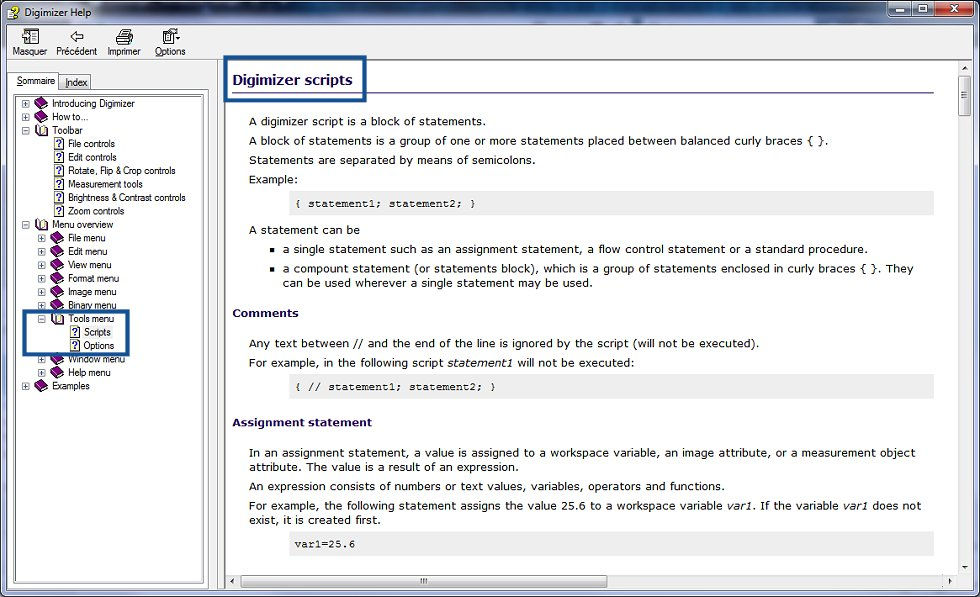
Task: Expand the Format menu node
Action: coord(41,279)
